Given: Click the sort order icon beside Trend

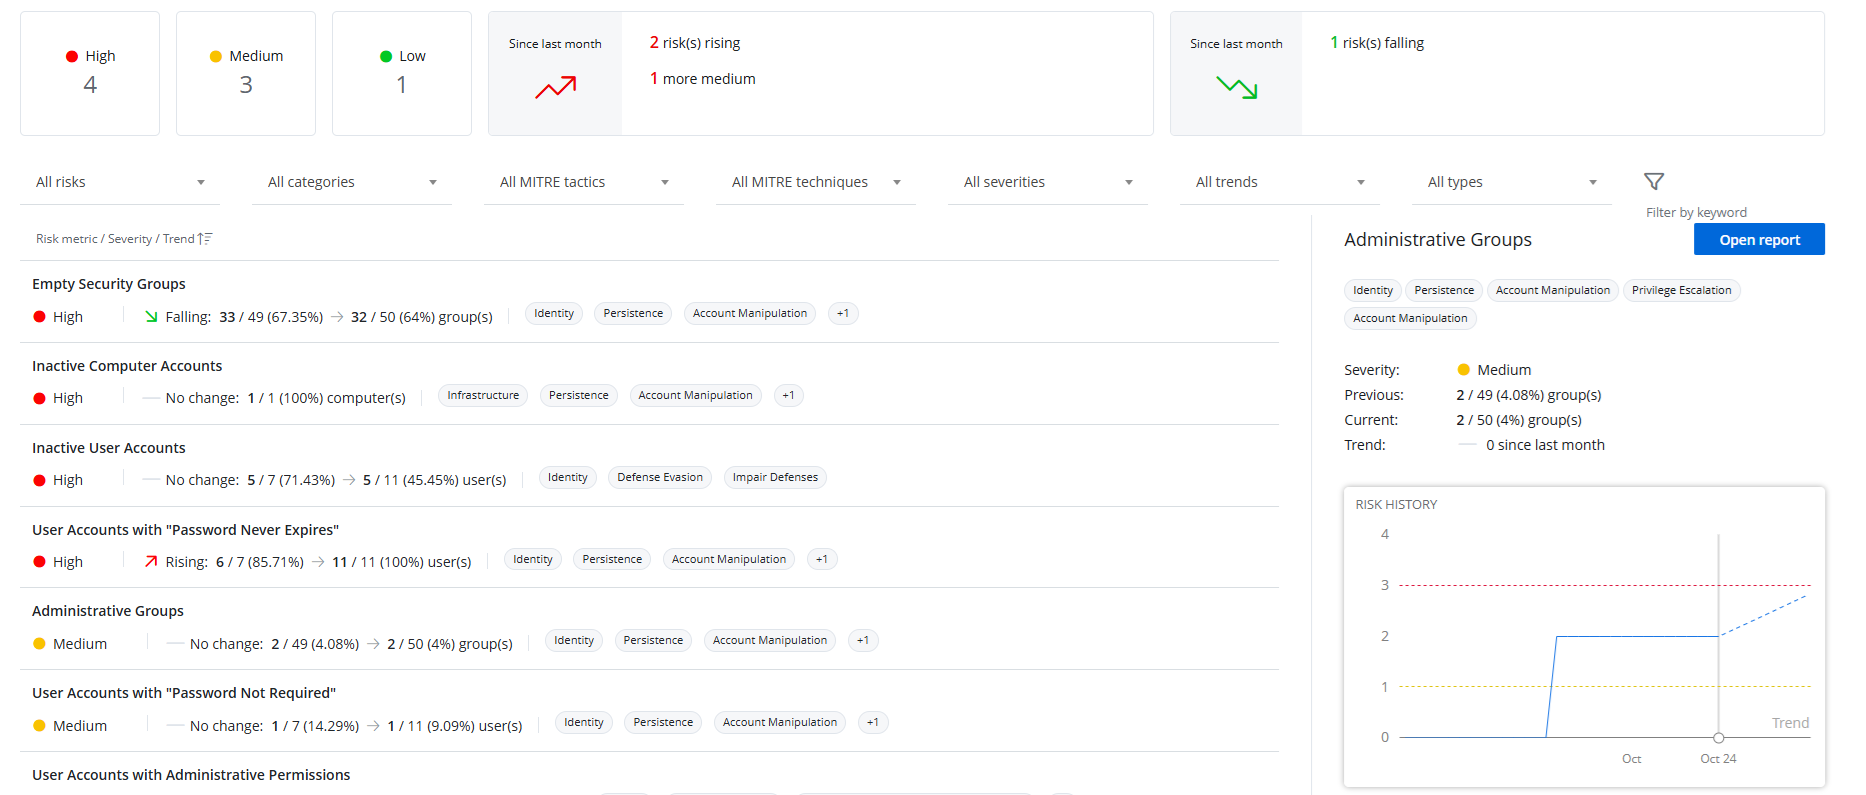Looking at the screenshot, I should click(204, 239).
